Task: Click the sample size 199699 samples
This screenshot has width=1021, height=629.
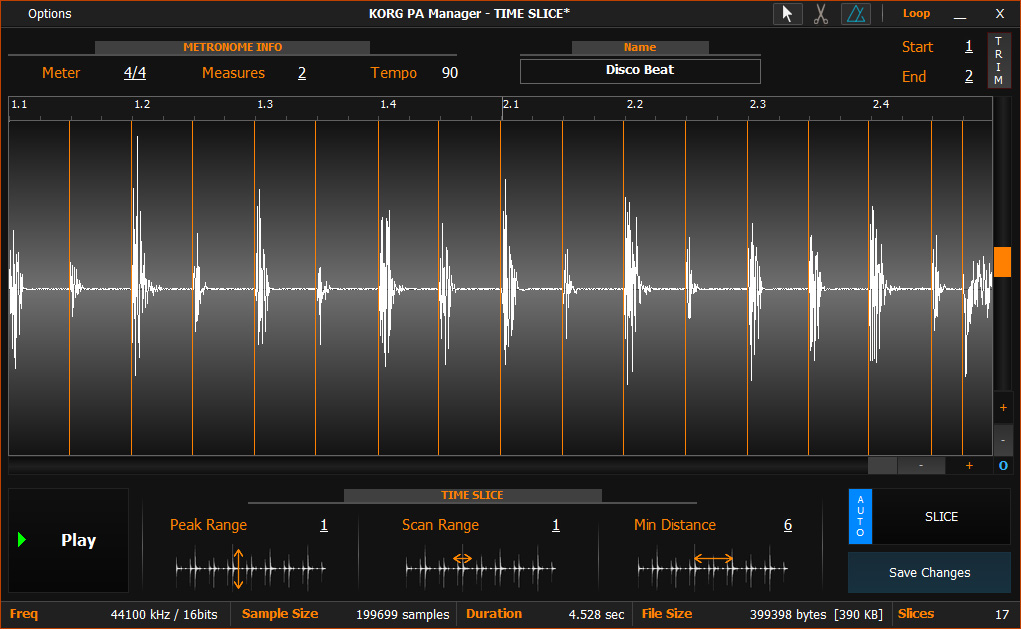Action: pos(402,615)
